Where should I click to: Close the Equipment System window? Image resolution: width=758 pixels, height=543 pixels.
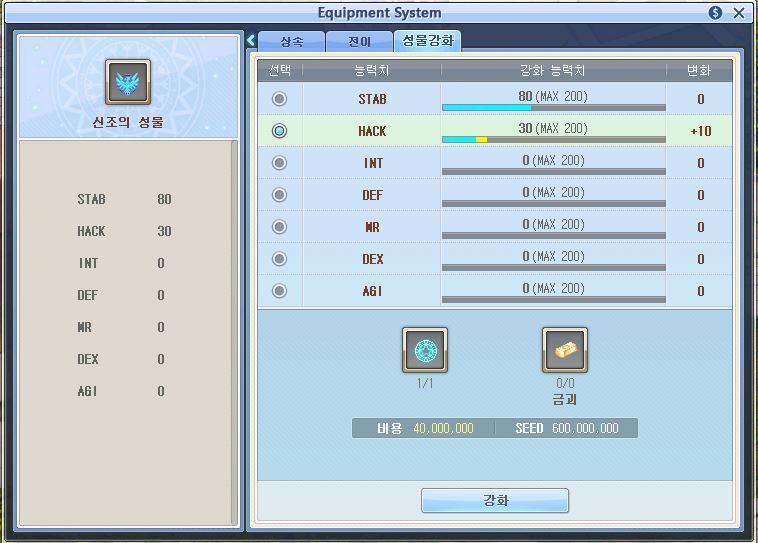(739, 13)
